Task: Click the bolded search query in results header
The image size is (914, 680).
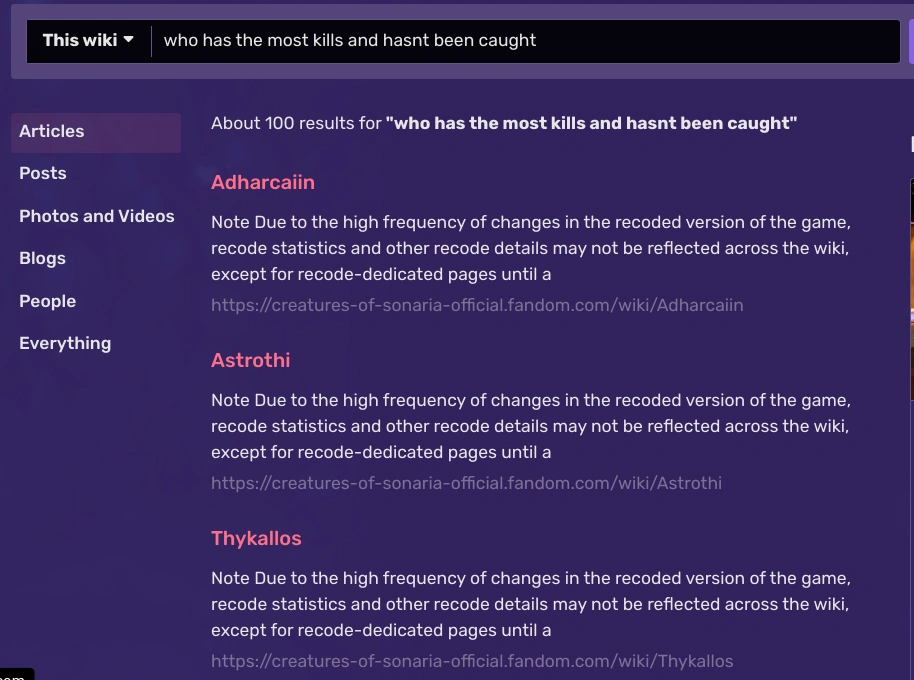Action: pyautogui.click(x=591, y=123)
